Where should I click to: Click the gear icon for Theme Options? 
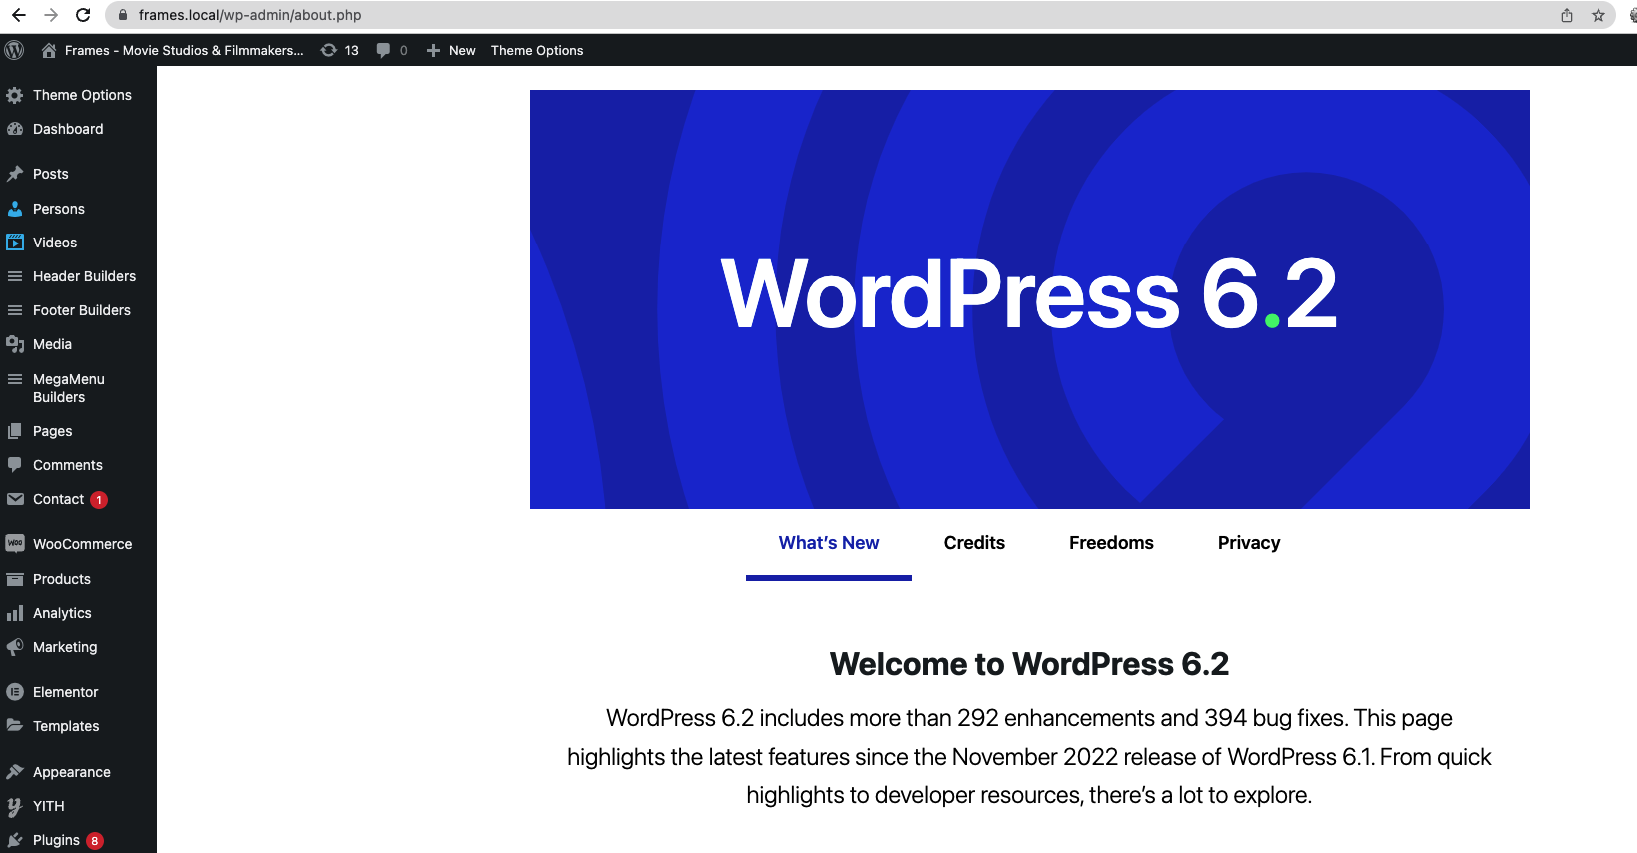point(15,95)
